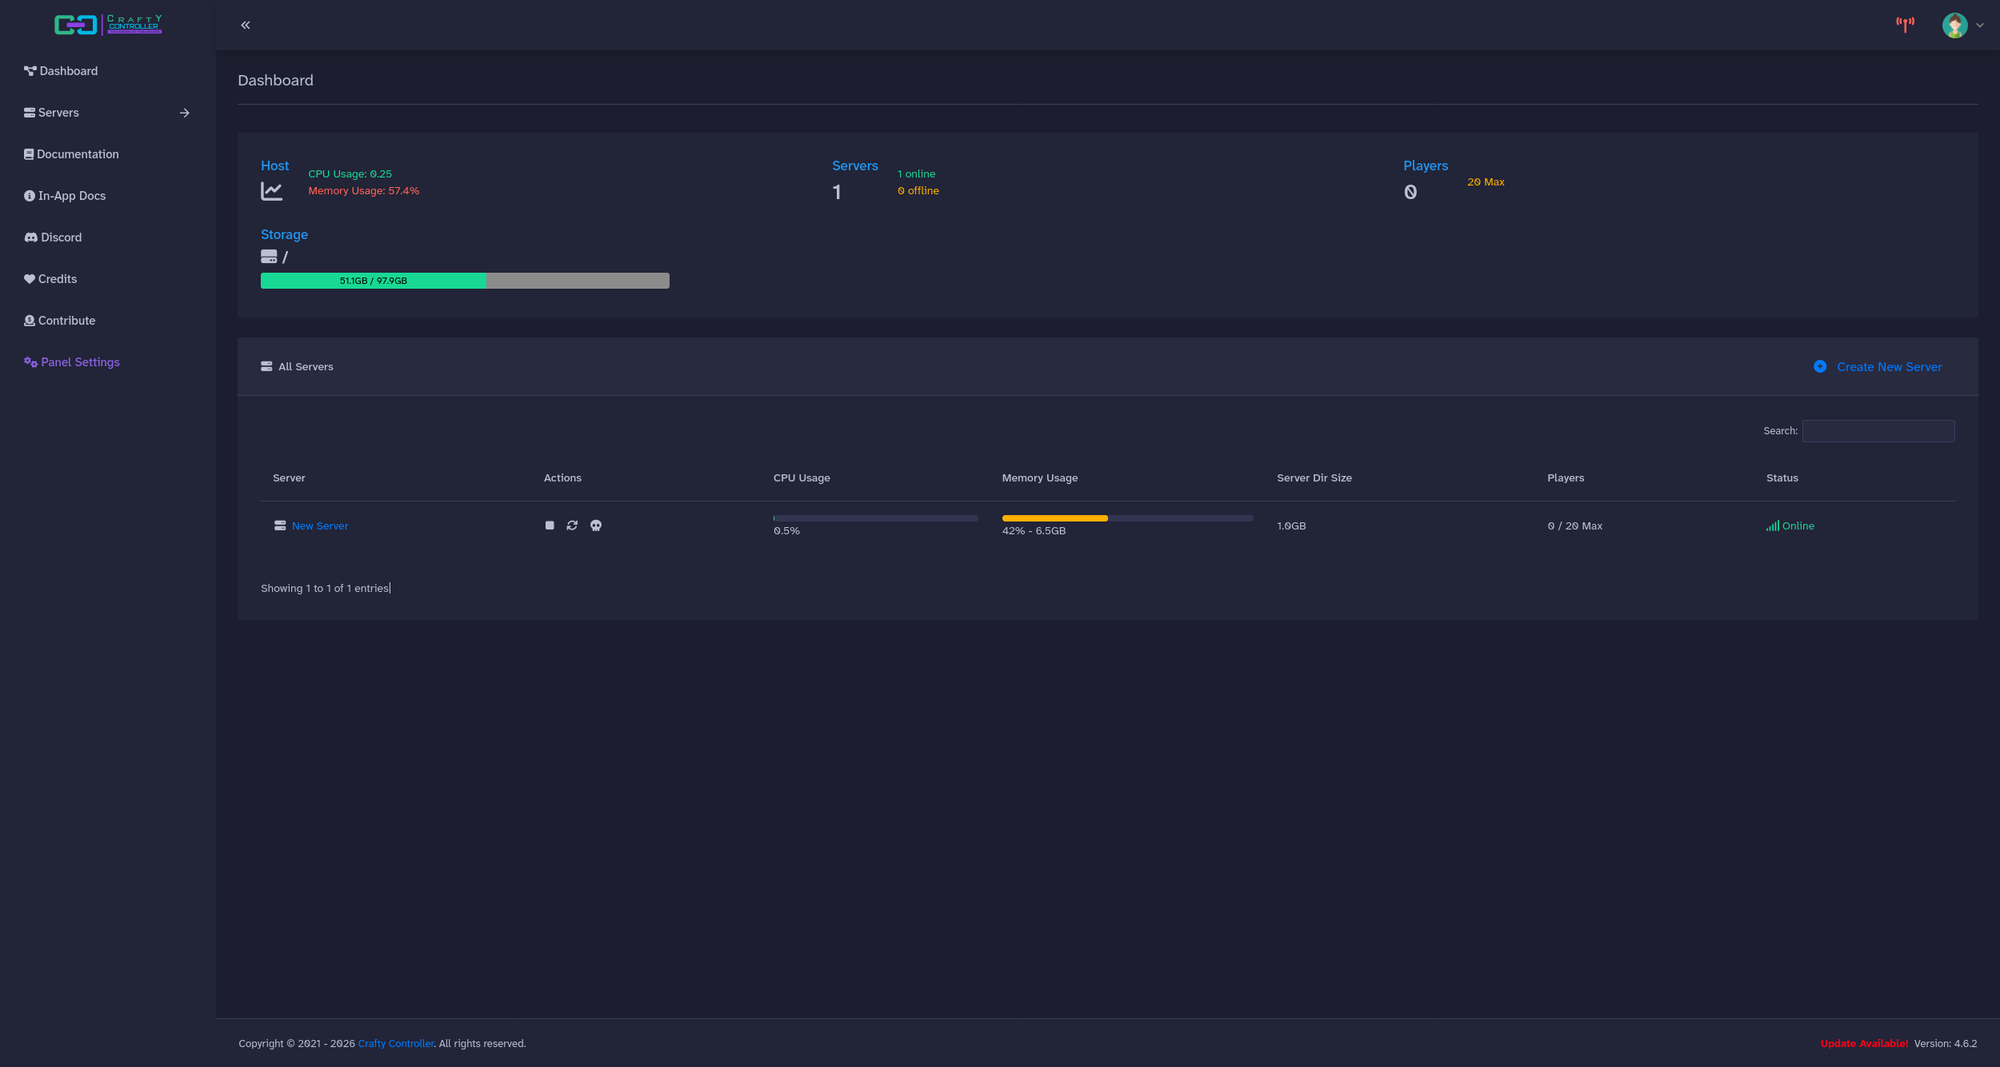Open Panel Settings in sidebar

coord(80,362)
